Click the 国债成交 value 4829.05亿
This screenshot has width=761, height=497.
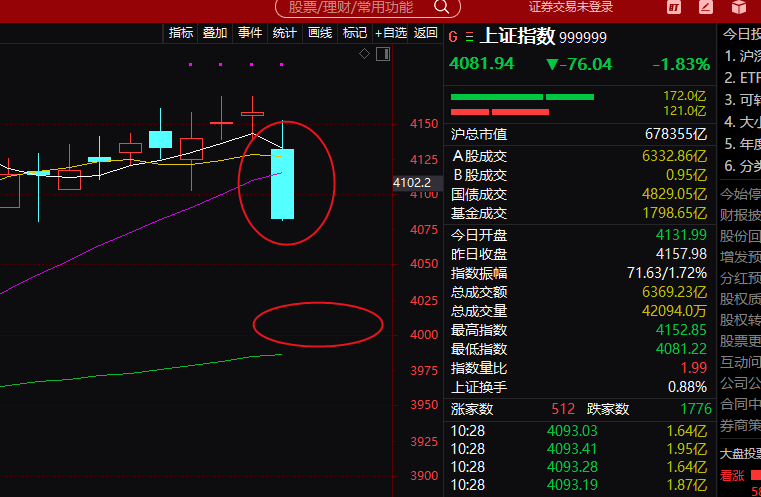675,194
